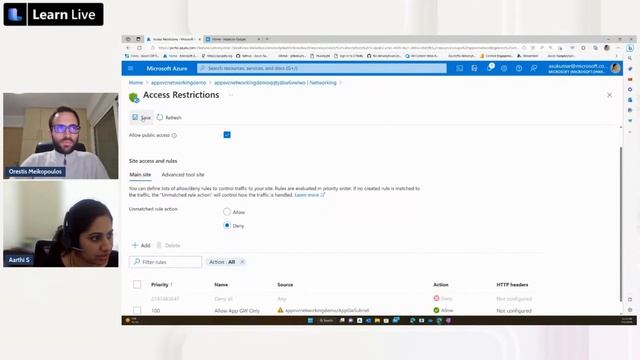Image resolution: width=640 pixels, height=360 pixels.
Task: Select Allow for unmatched rule action
Action: click(227, 212)
